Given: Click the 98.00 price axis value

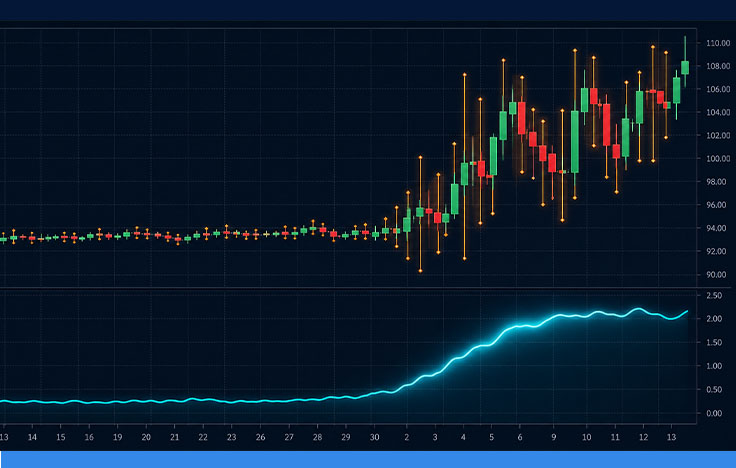Looking at the screenshot, I should click(718, 182).
